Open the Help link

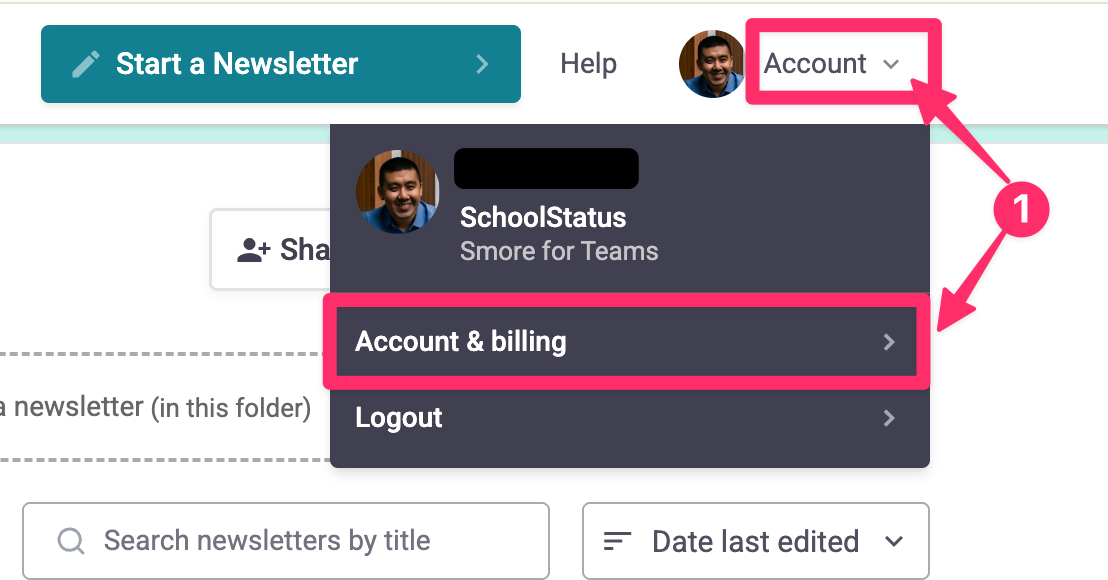click(x=588, y=64)
